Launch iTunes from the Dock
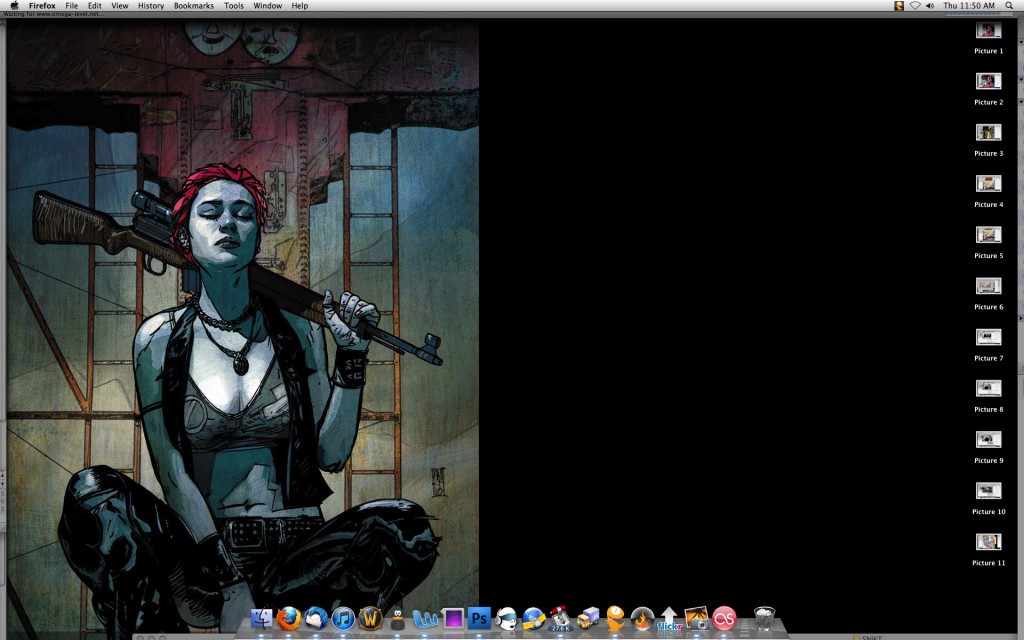 tap(344, 618)
